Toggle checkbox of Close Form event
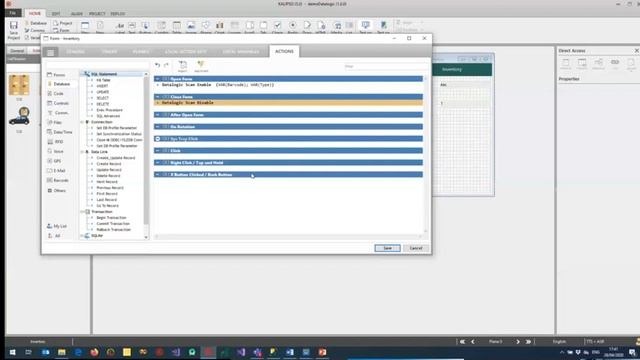Image resolution: width=640 pixels, height=360 pixels. click(166, 97)
